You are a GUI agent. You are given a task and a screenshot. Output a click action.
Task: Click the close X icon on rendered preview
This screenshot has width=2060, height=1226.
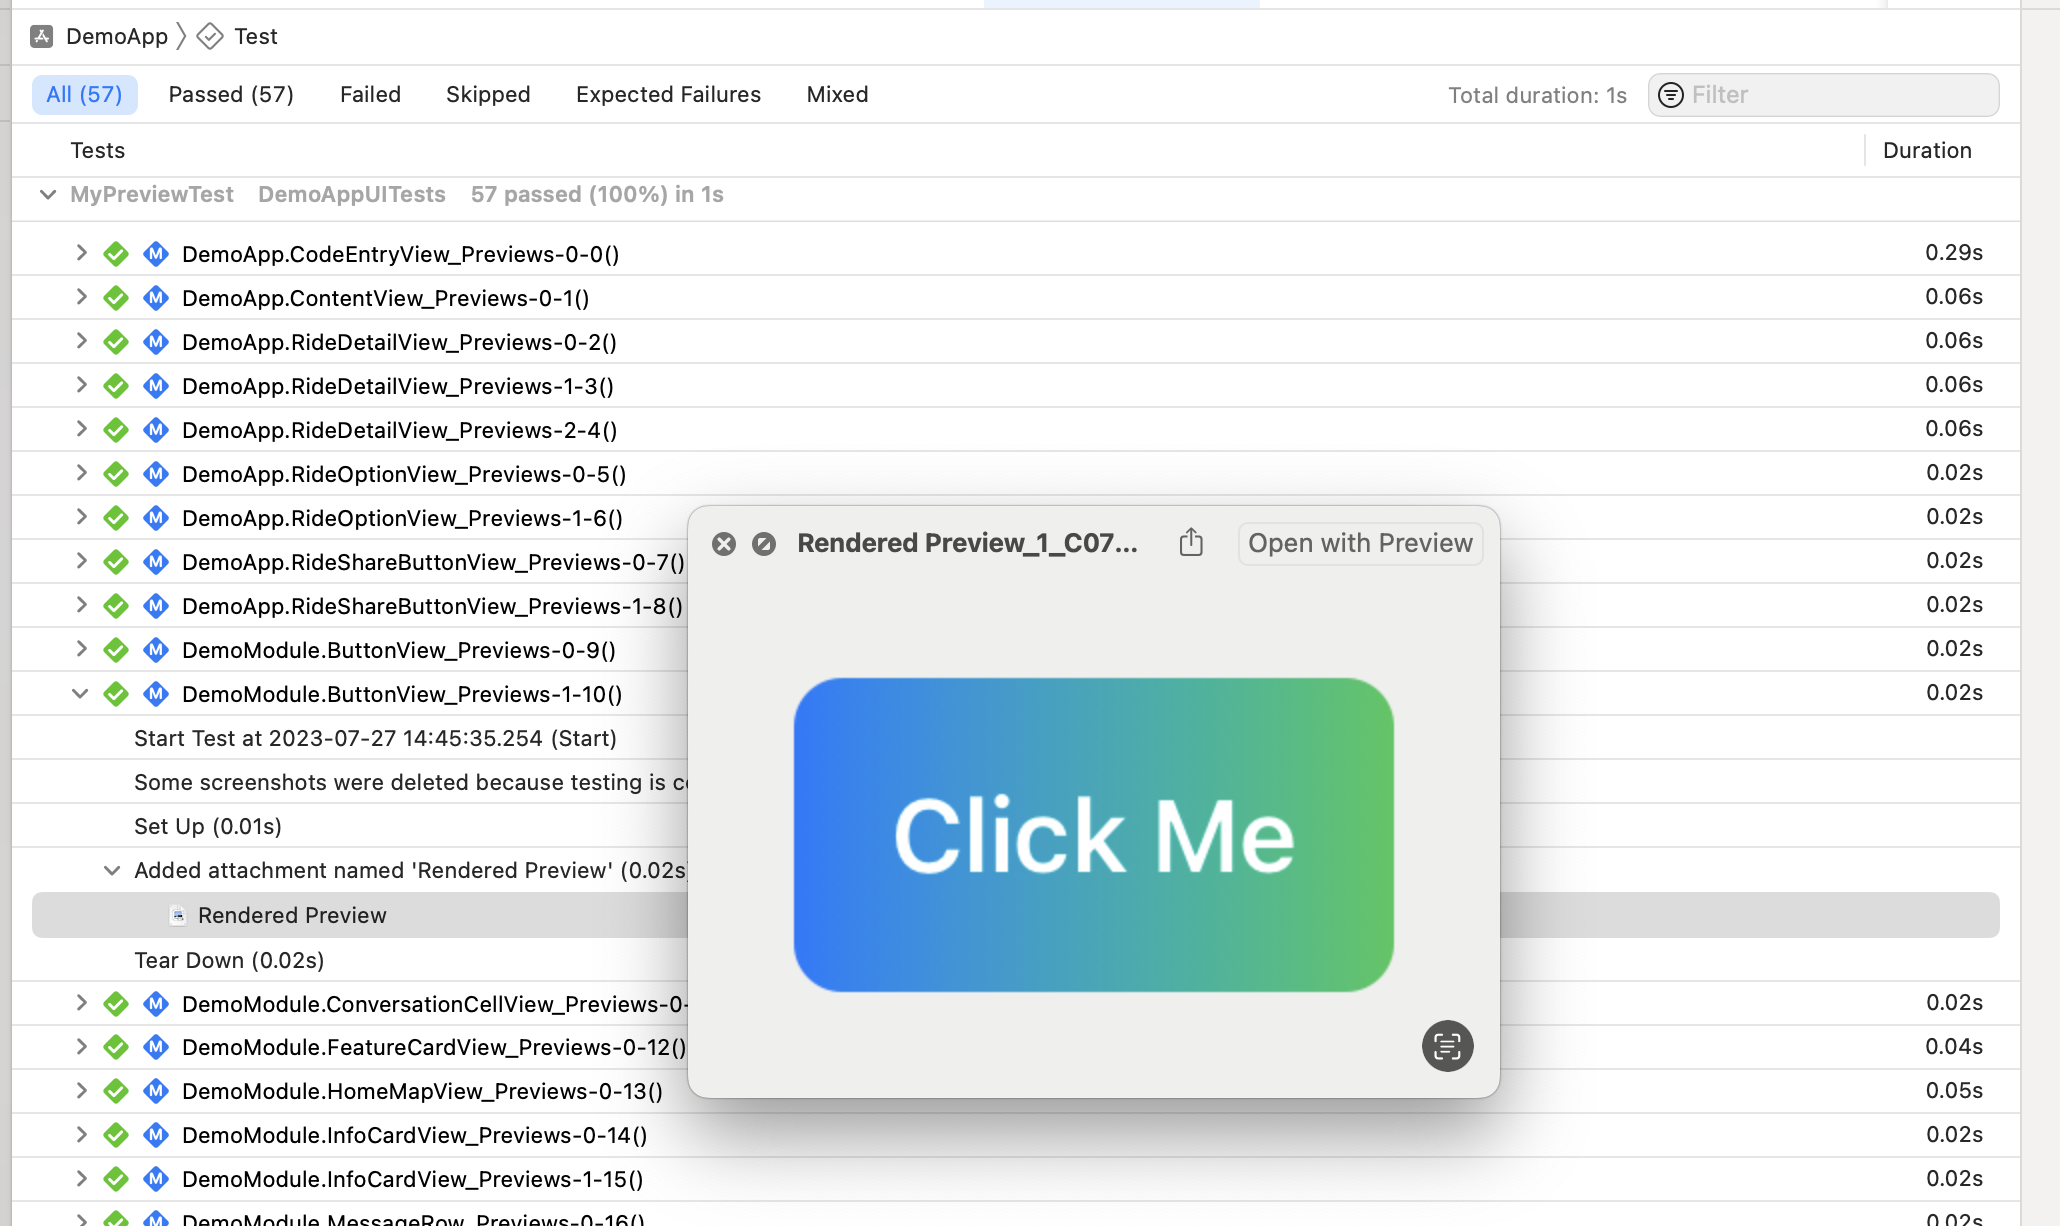(x=724, y=543)
